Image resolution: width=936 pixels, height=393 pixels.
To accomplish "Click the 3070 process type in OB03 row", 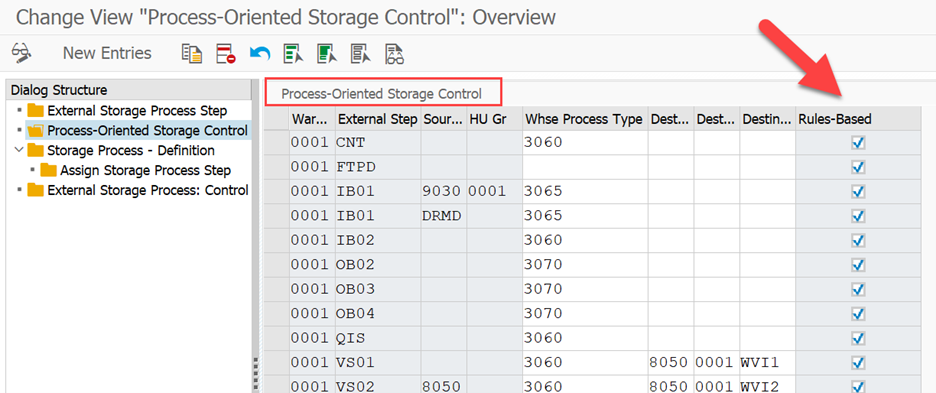I will coord(585,289).
